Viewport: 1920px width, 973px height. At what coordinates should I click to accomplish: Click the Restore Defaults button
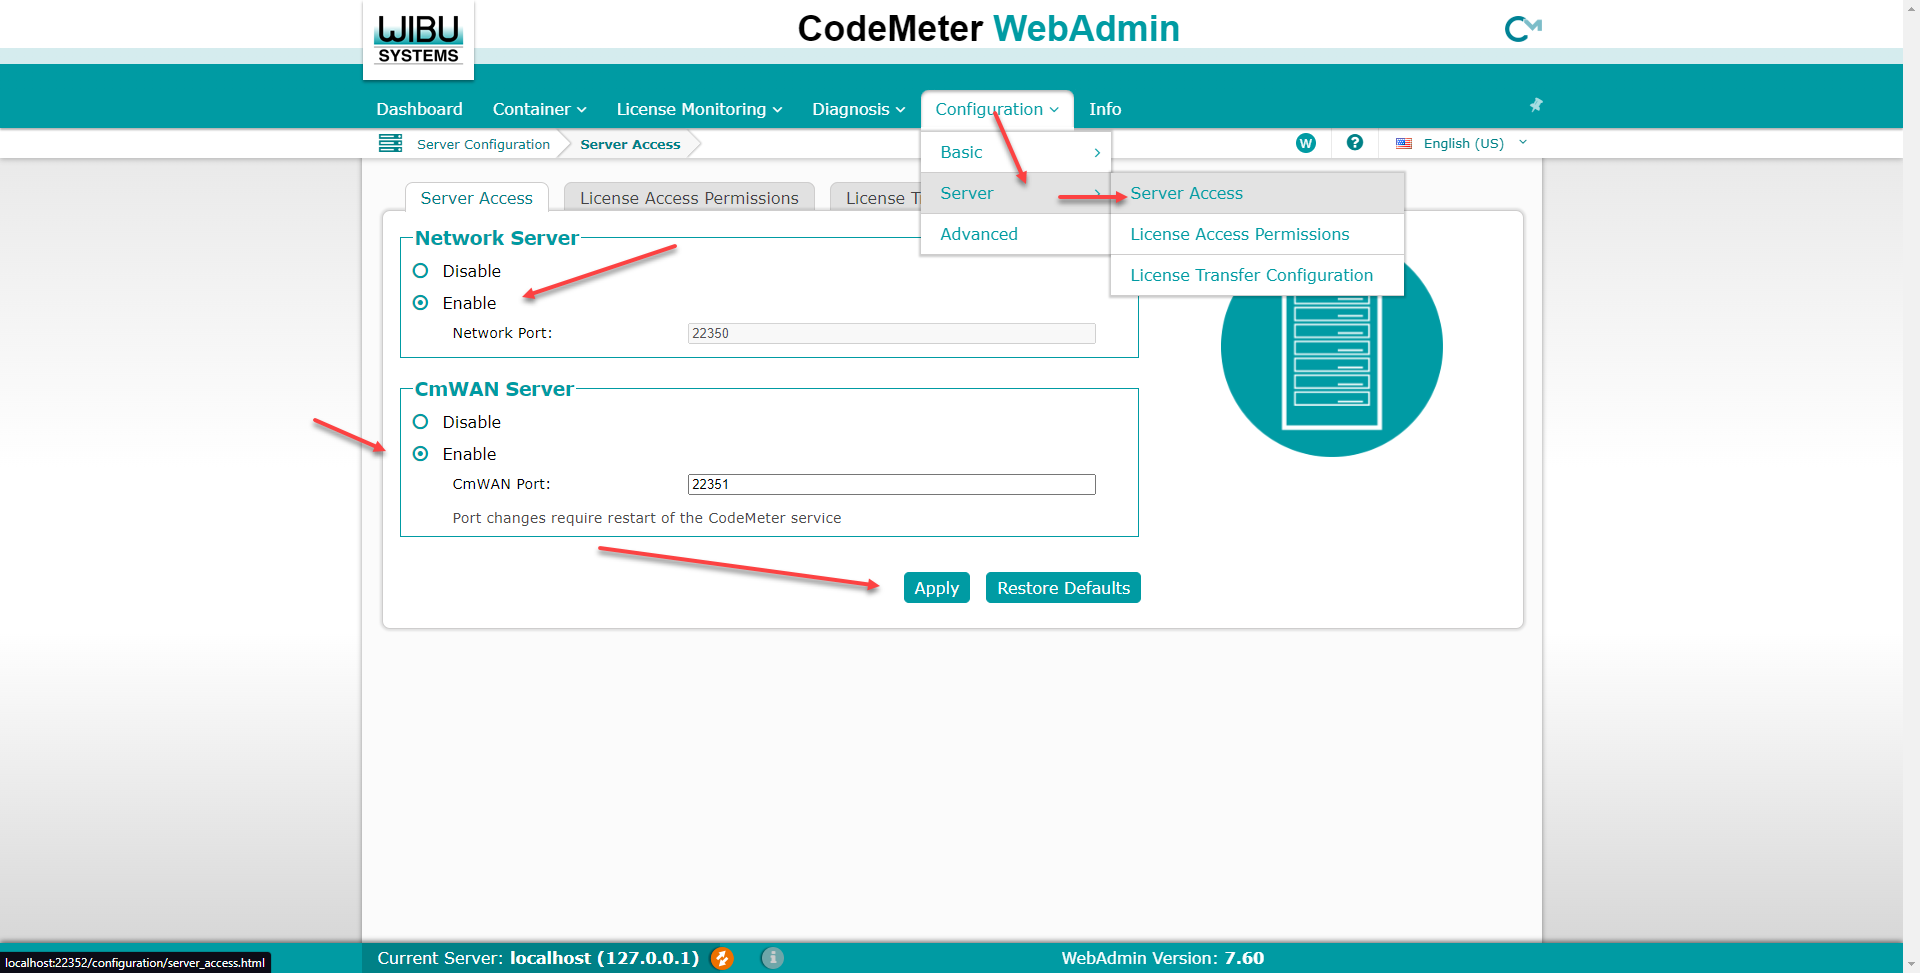tap(1063, 588)
